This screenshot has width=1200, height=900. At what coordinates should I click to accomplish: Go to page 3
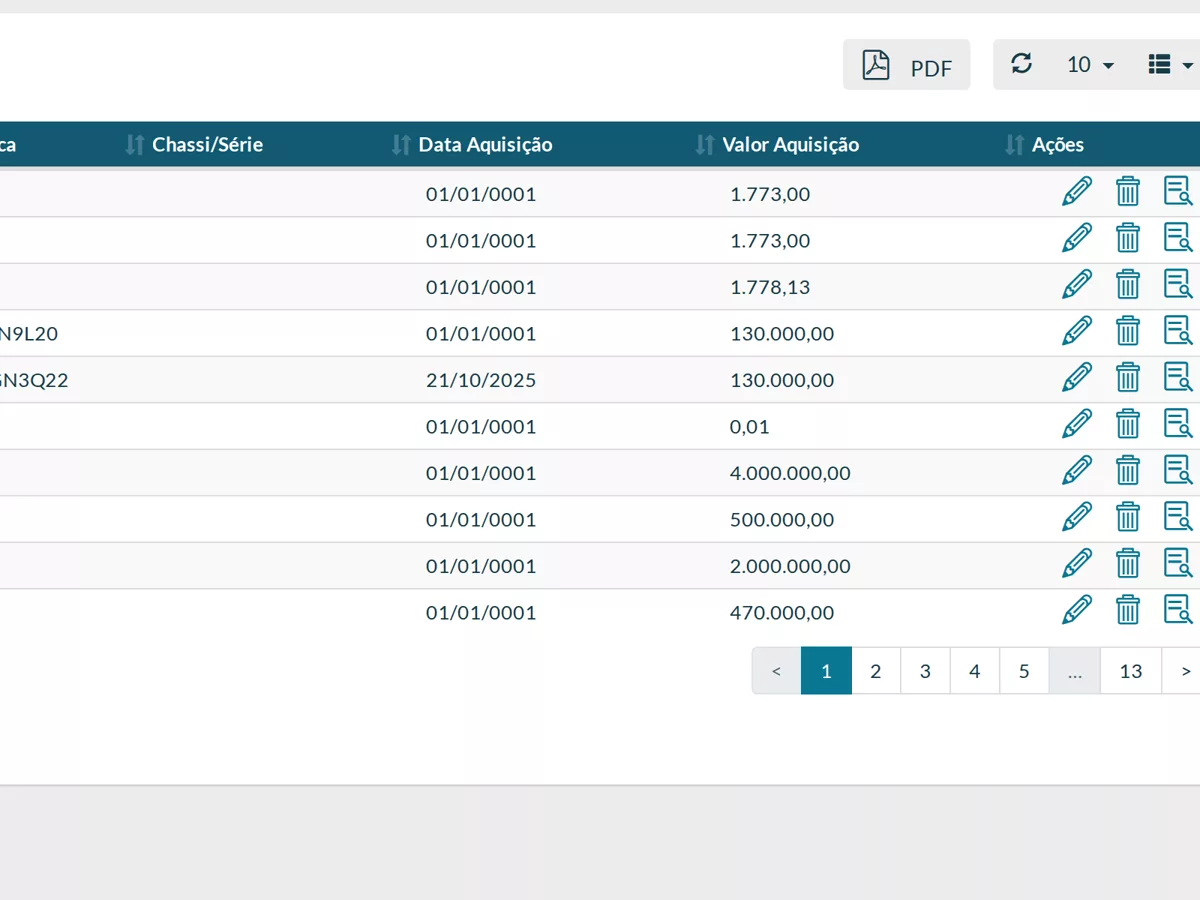[925, 671]
